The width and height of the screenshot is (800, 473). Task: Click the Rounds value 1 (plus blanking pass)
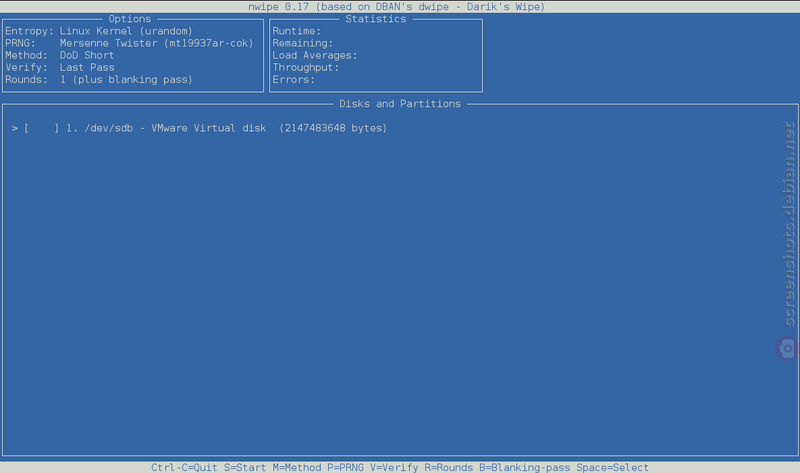pos(126,80)
